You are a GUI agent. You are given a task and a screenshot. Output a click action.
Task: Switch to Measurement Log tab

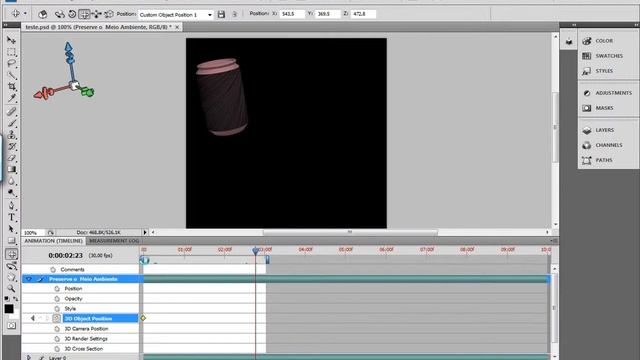click(114, 241)
